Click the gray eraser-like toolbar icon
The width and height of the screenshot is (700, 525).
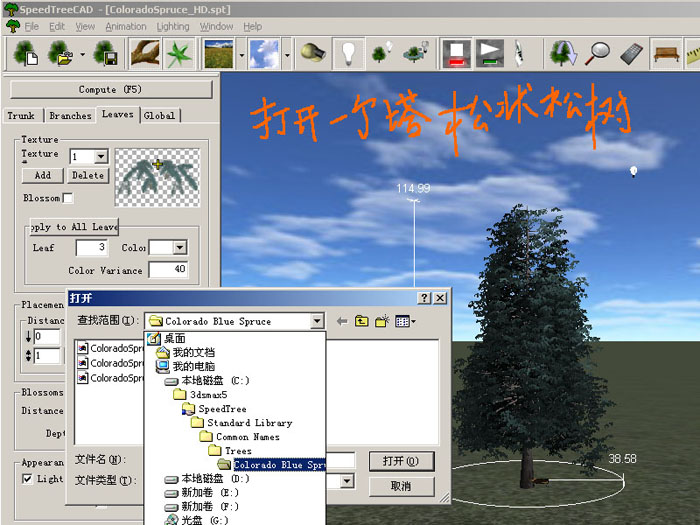click(x=632, y=53)
